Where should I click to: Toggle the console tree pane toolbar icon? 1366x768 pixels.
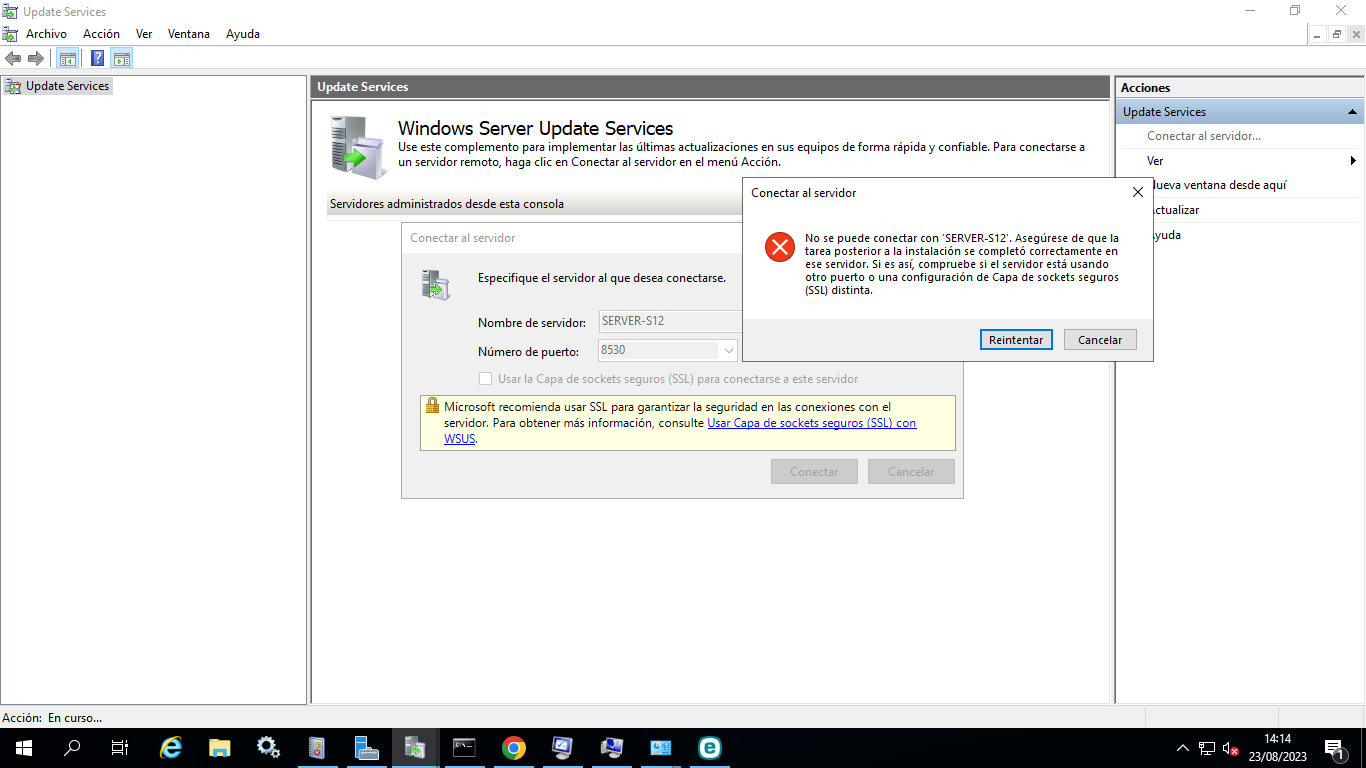pos(68,58)
